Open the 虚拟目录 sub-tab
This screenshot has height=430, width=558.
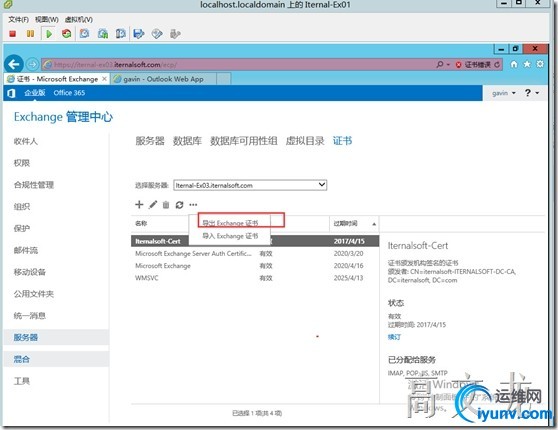305,141
